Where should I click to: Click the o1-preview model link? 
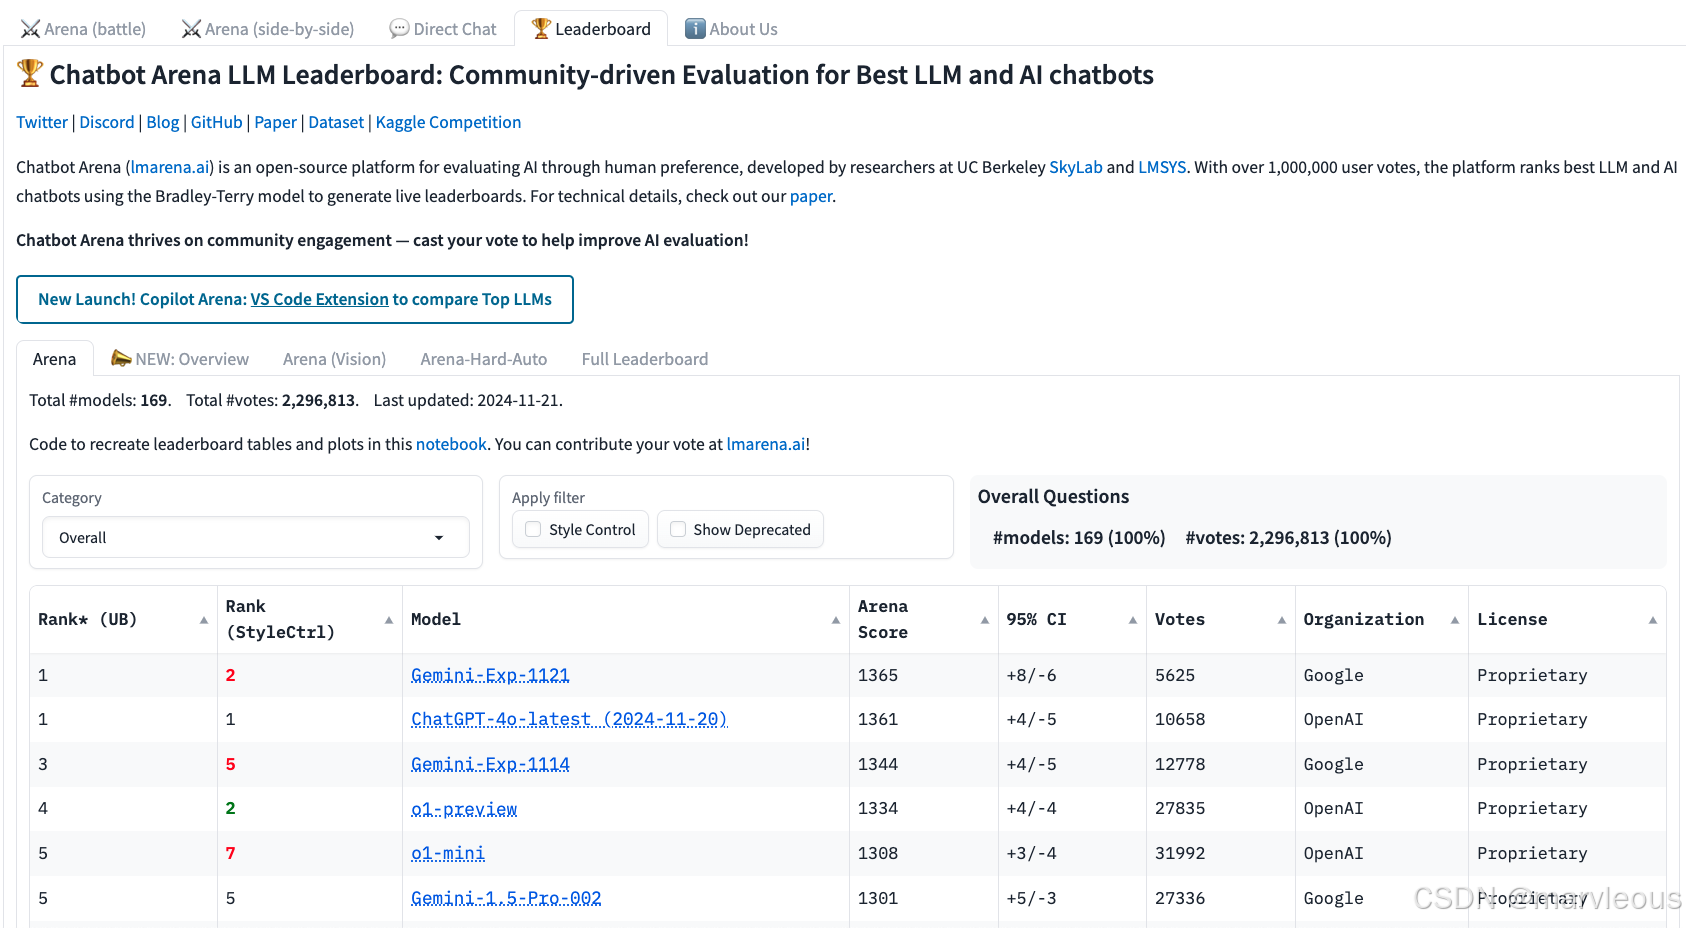(464, 808)
